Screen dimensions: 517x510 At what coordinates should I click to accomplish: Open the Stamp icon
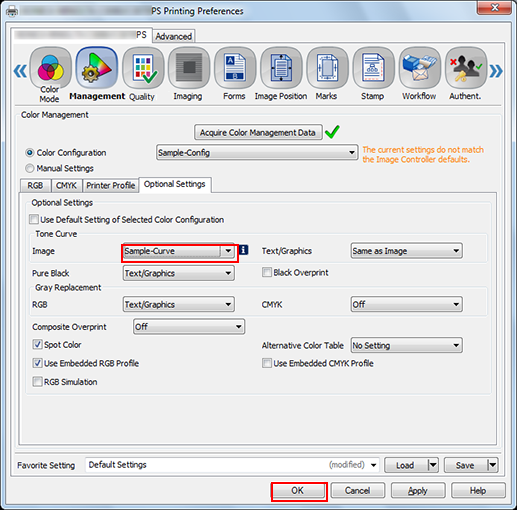pos(373,69)
